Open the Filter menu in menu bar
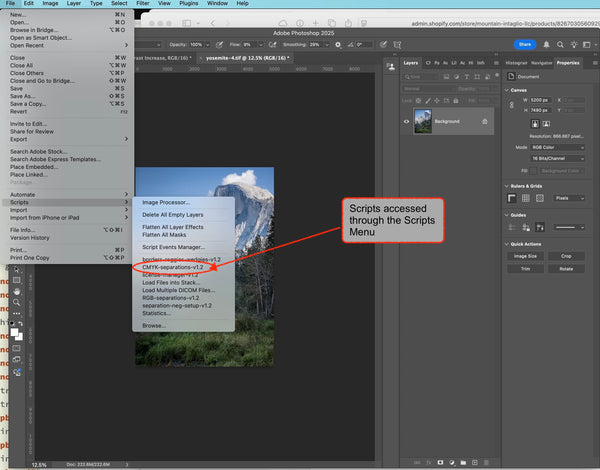 143,3
